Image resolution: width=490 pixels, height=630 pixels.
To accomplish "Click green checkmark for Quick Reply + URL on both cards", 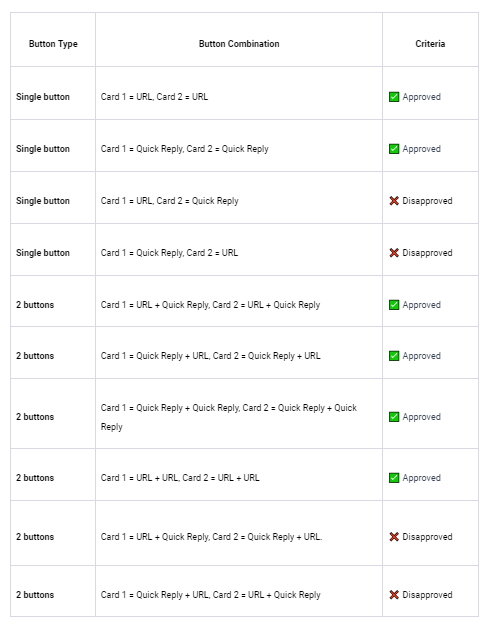I will click(394, 356).
